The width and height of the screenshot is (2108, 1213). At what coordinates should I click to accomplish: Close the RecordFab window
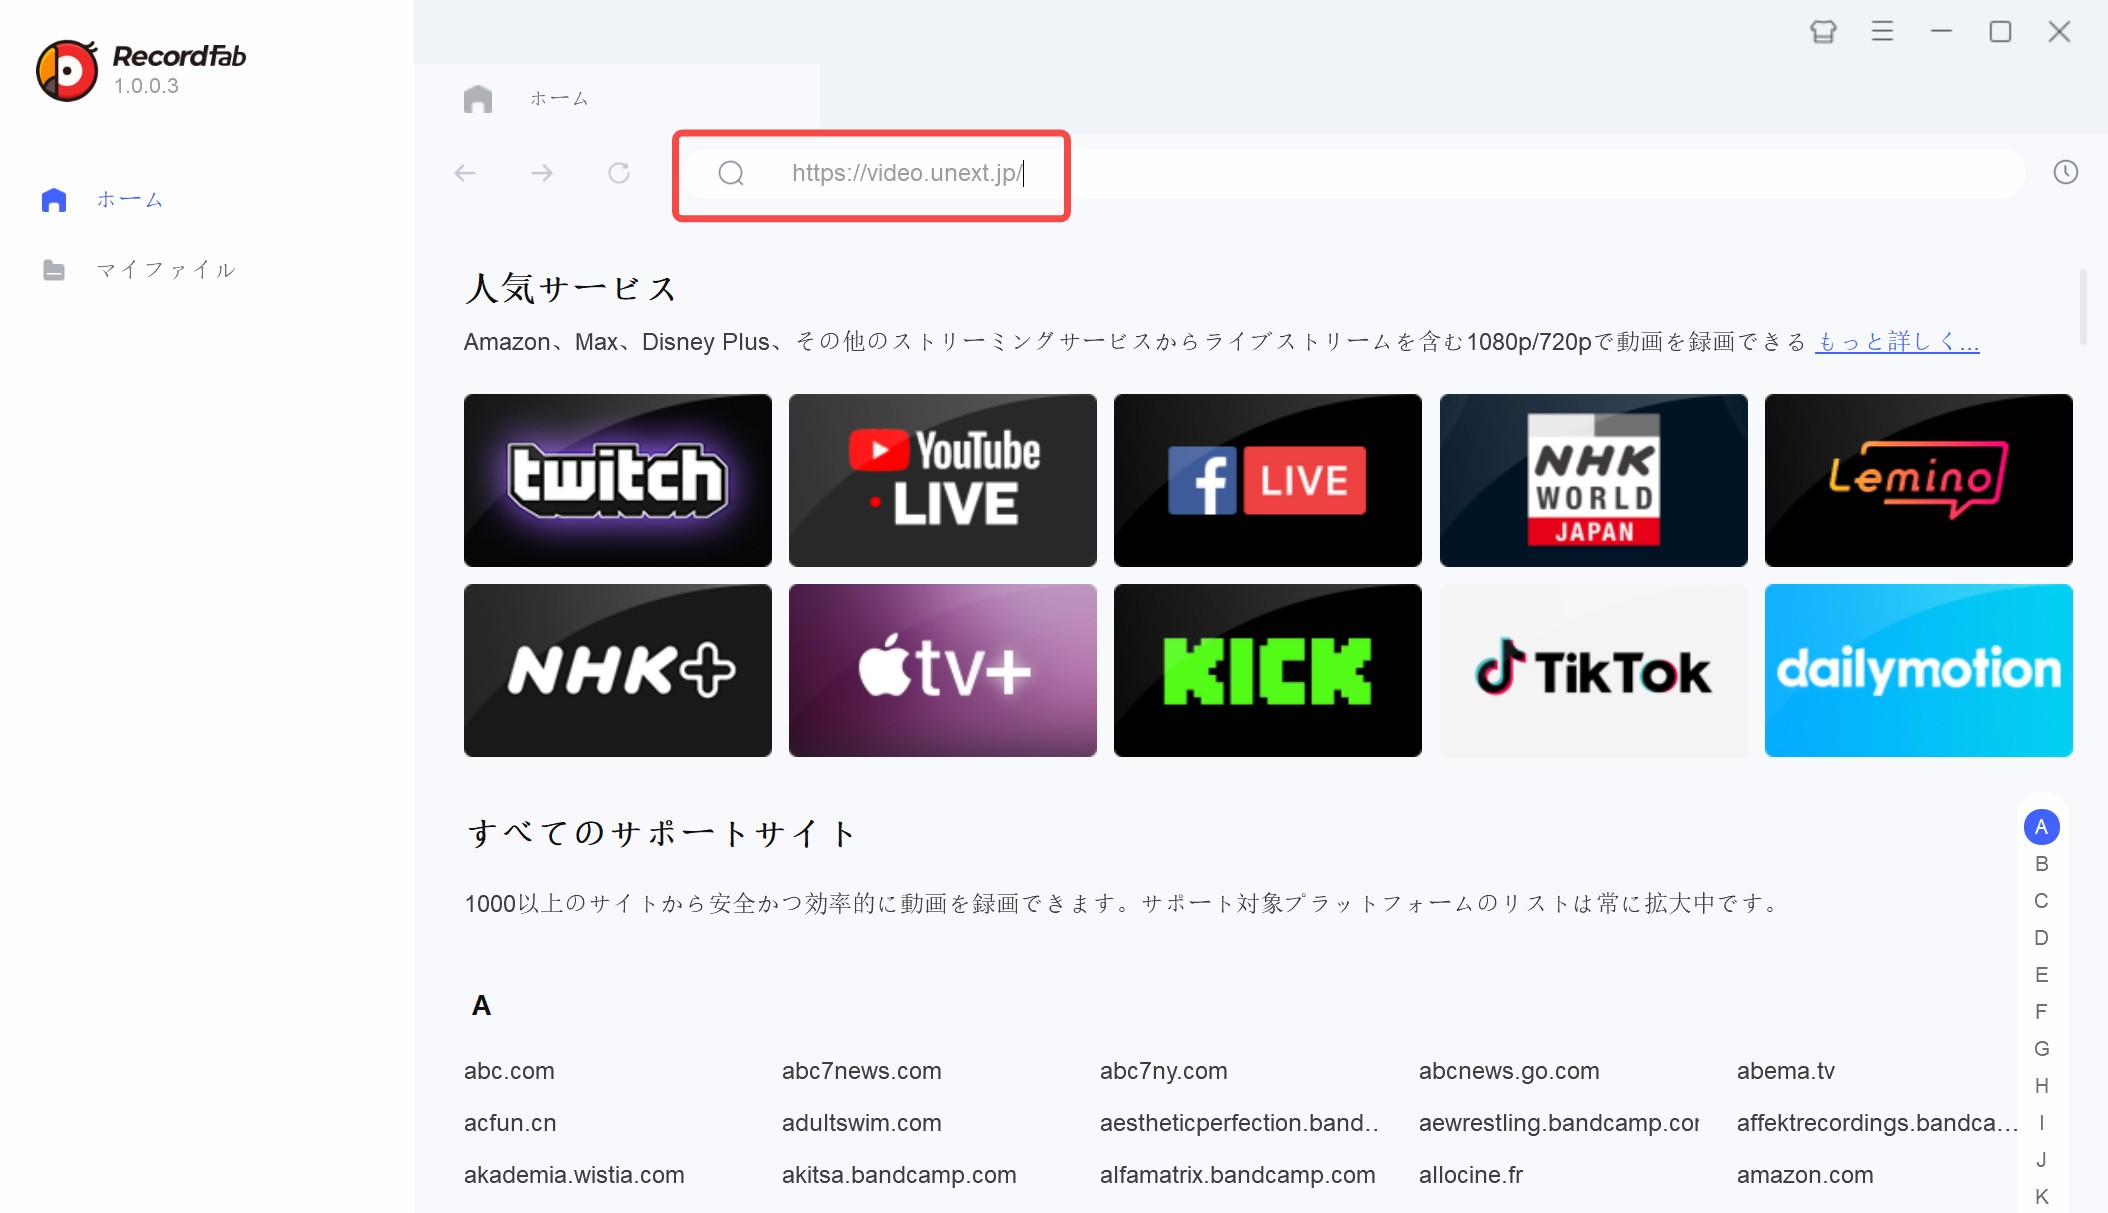click(x=2059, y=32)
